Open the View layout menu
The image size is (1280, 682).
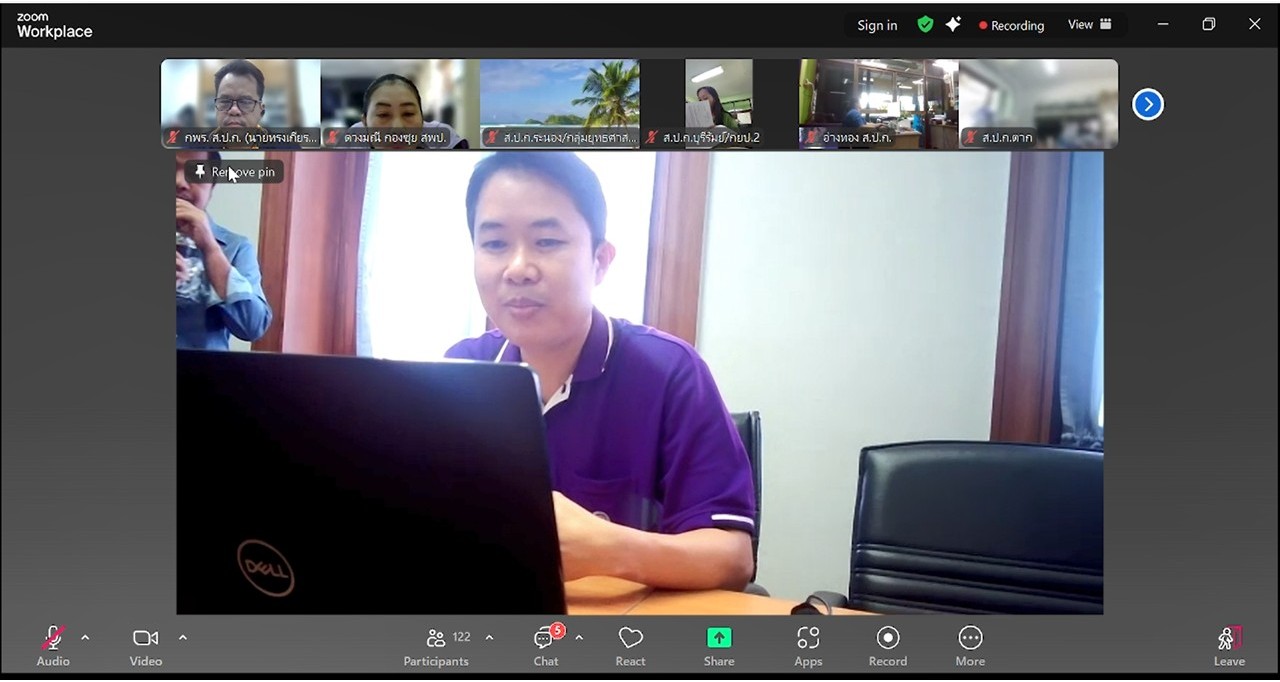point(1089,25)
